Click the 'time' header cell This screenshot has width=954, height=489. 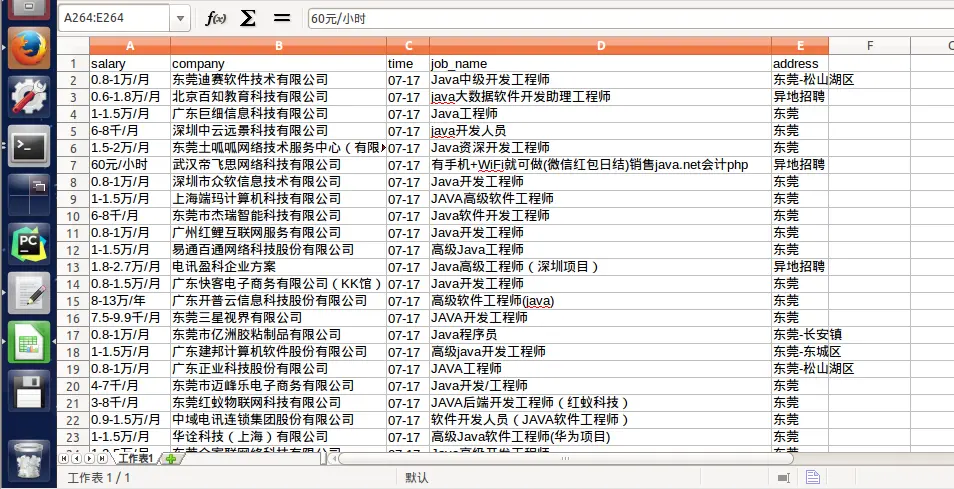[x=408, y=63]
